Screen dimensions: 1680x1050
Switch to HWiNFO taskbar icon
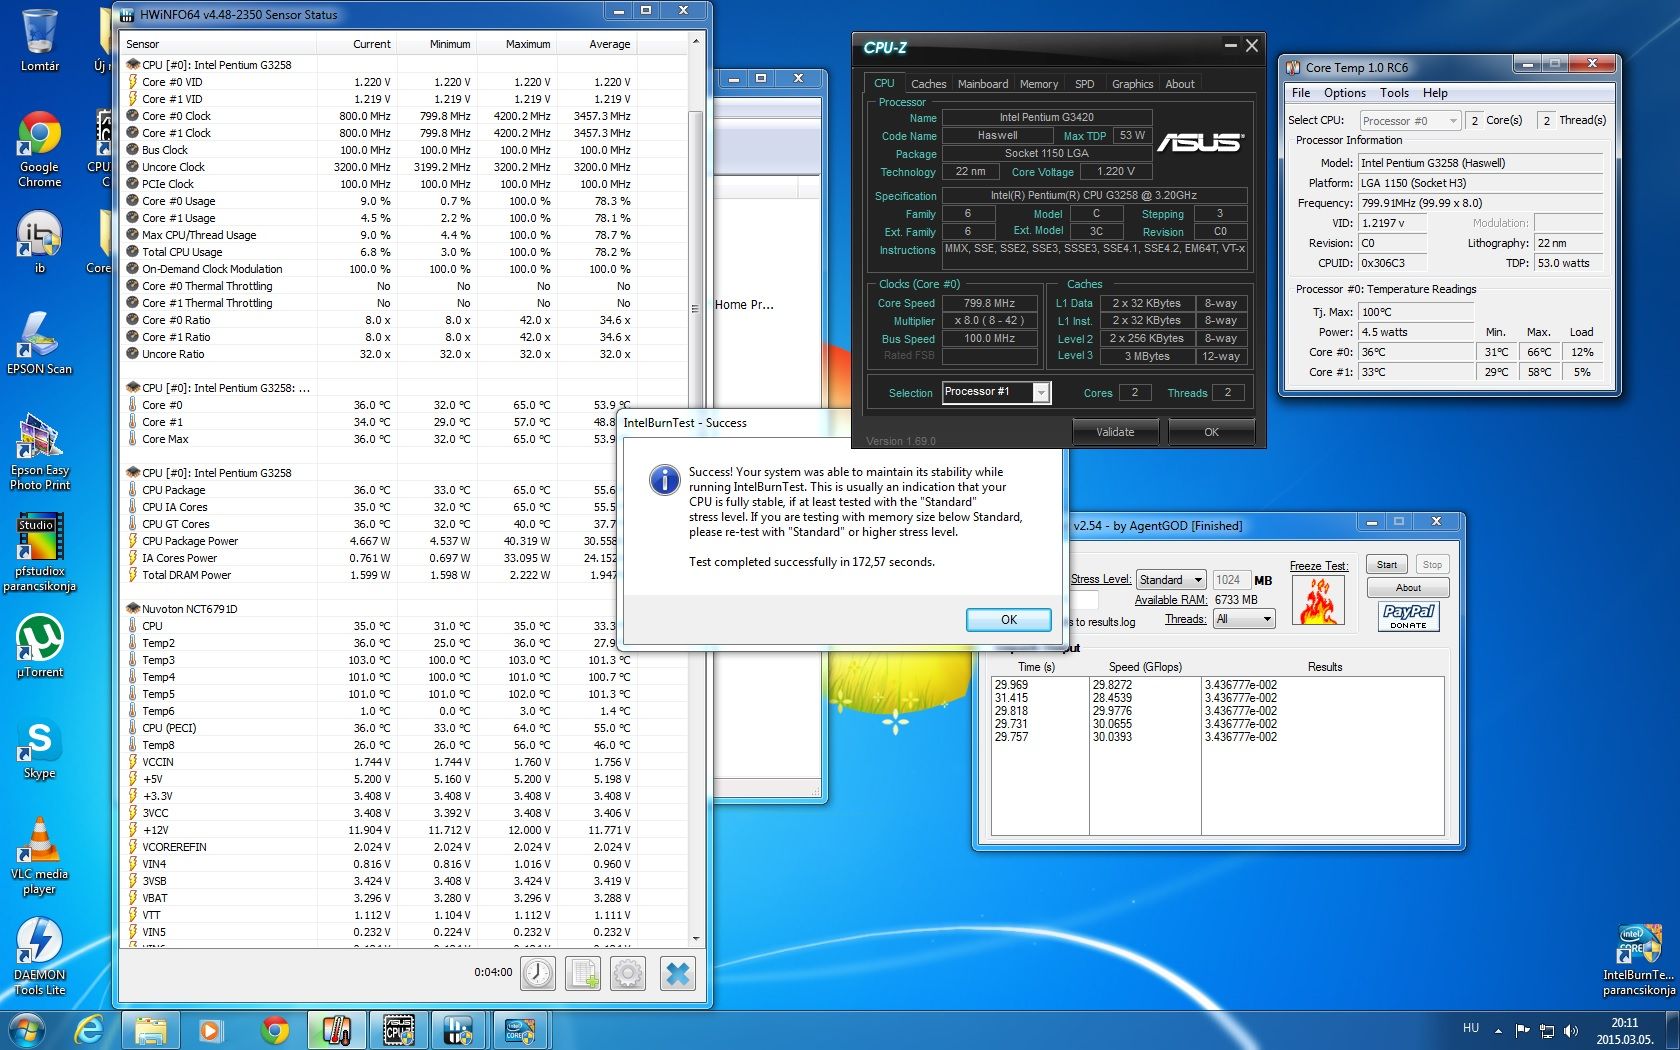458,1030
